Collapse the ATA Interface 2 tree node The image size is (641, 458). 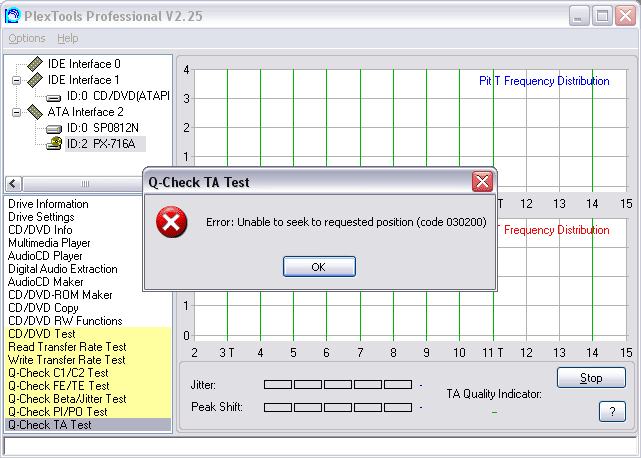click(x=16, y=112)
